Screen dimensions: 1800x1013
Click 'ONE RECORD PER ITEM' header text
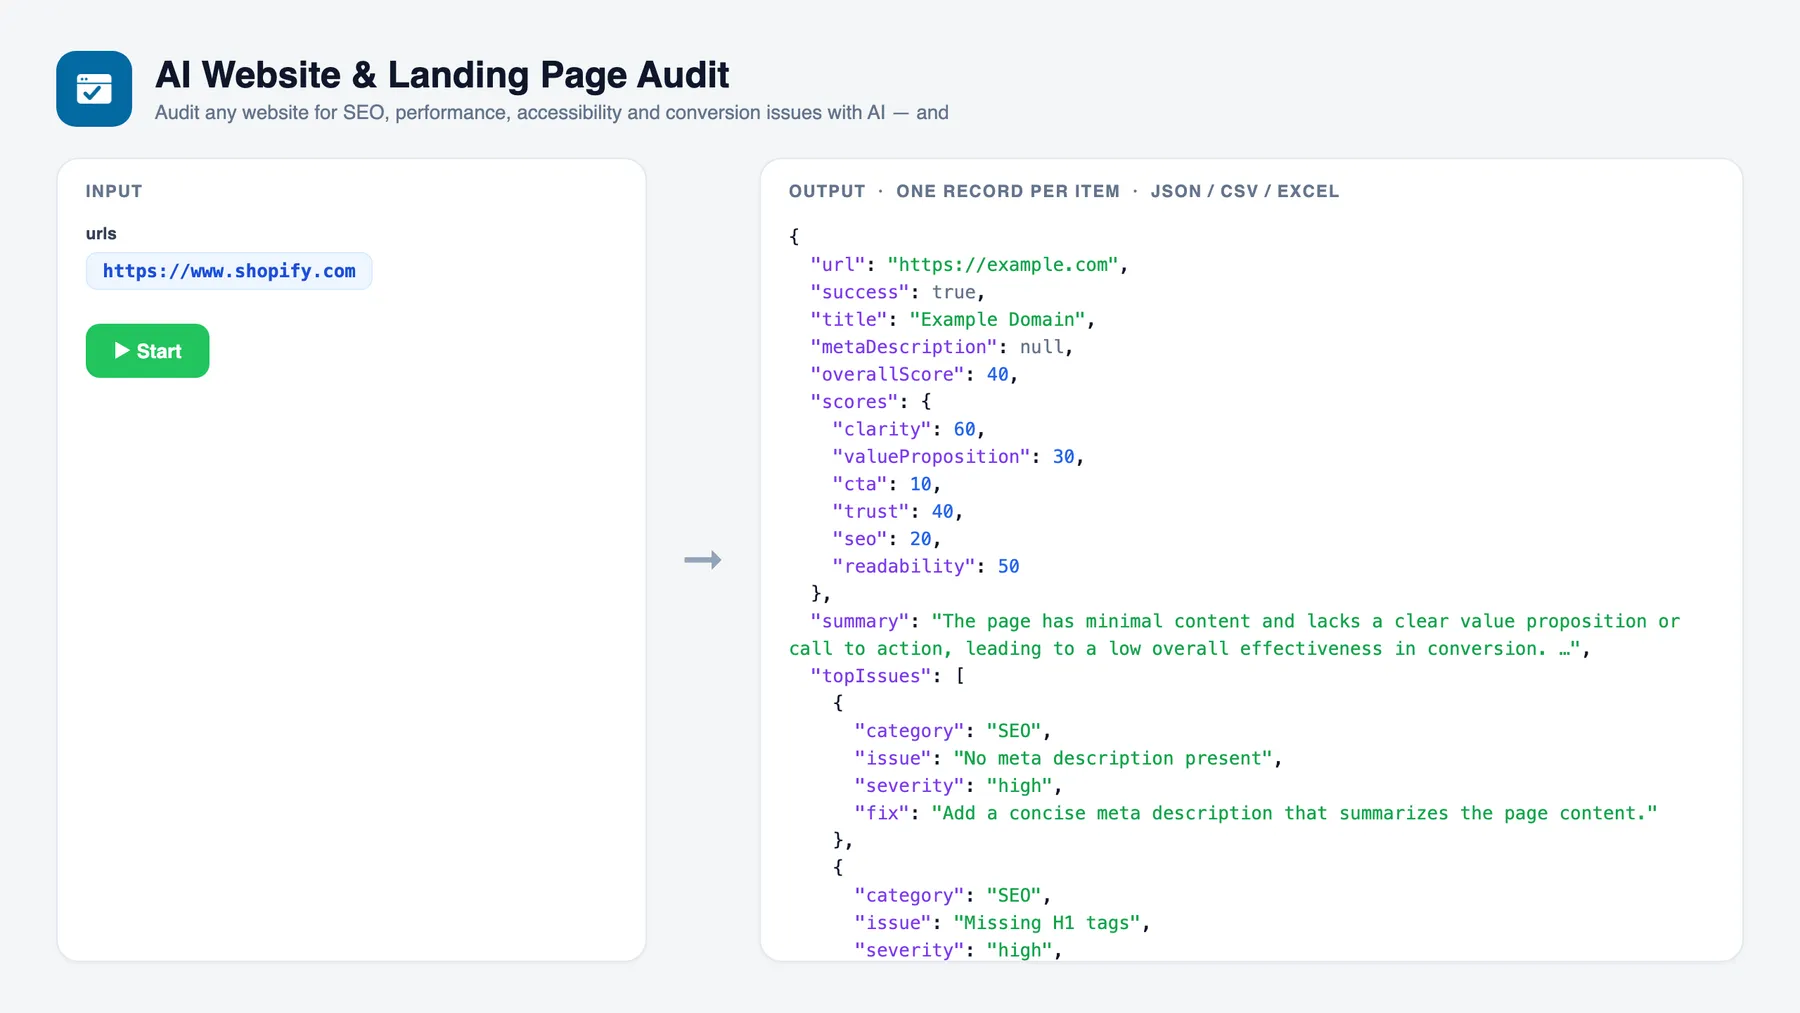coord(1008,191)
